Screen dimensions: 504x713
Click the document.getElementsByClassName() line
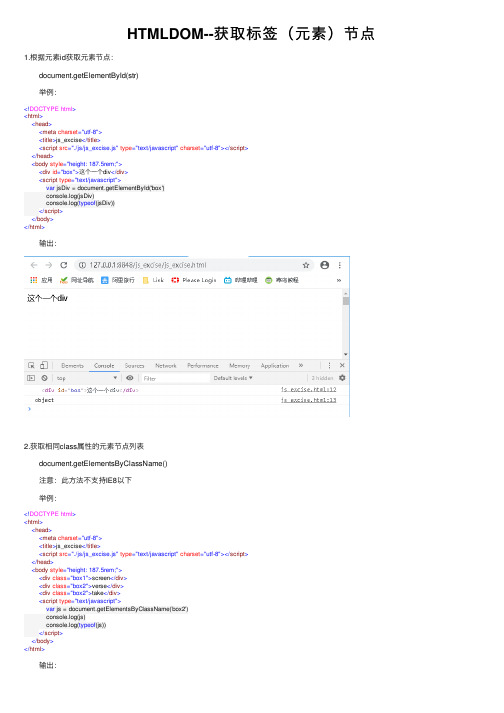pyautogui.click(x=103, y=463)
